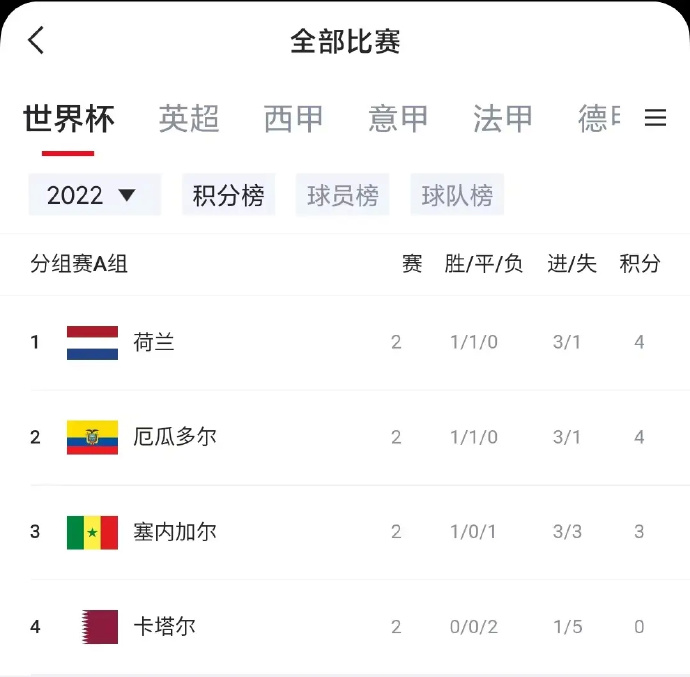Open the 卡塔尔 team name
The width and height of the screenshot is (690, 677).
point(164,627)
